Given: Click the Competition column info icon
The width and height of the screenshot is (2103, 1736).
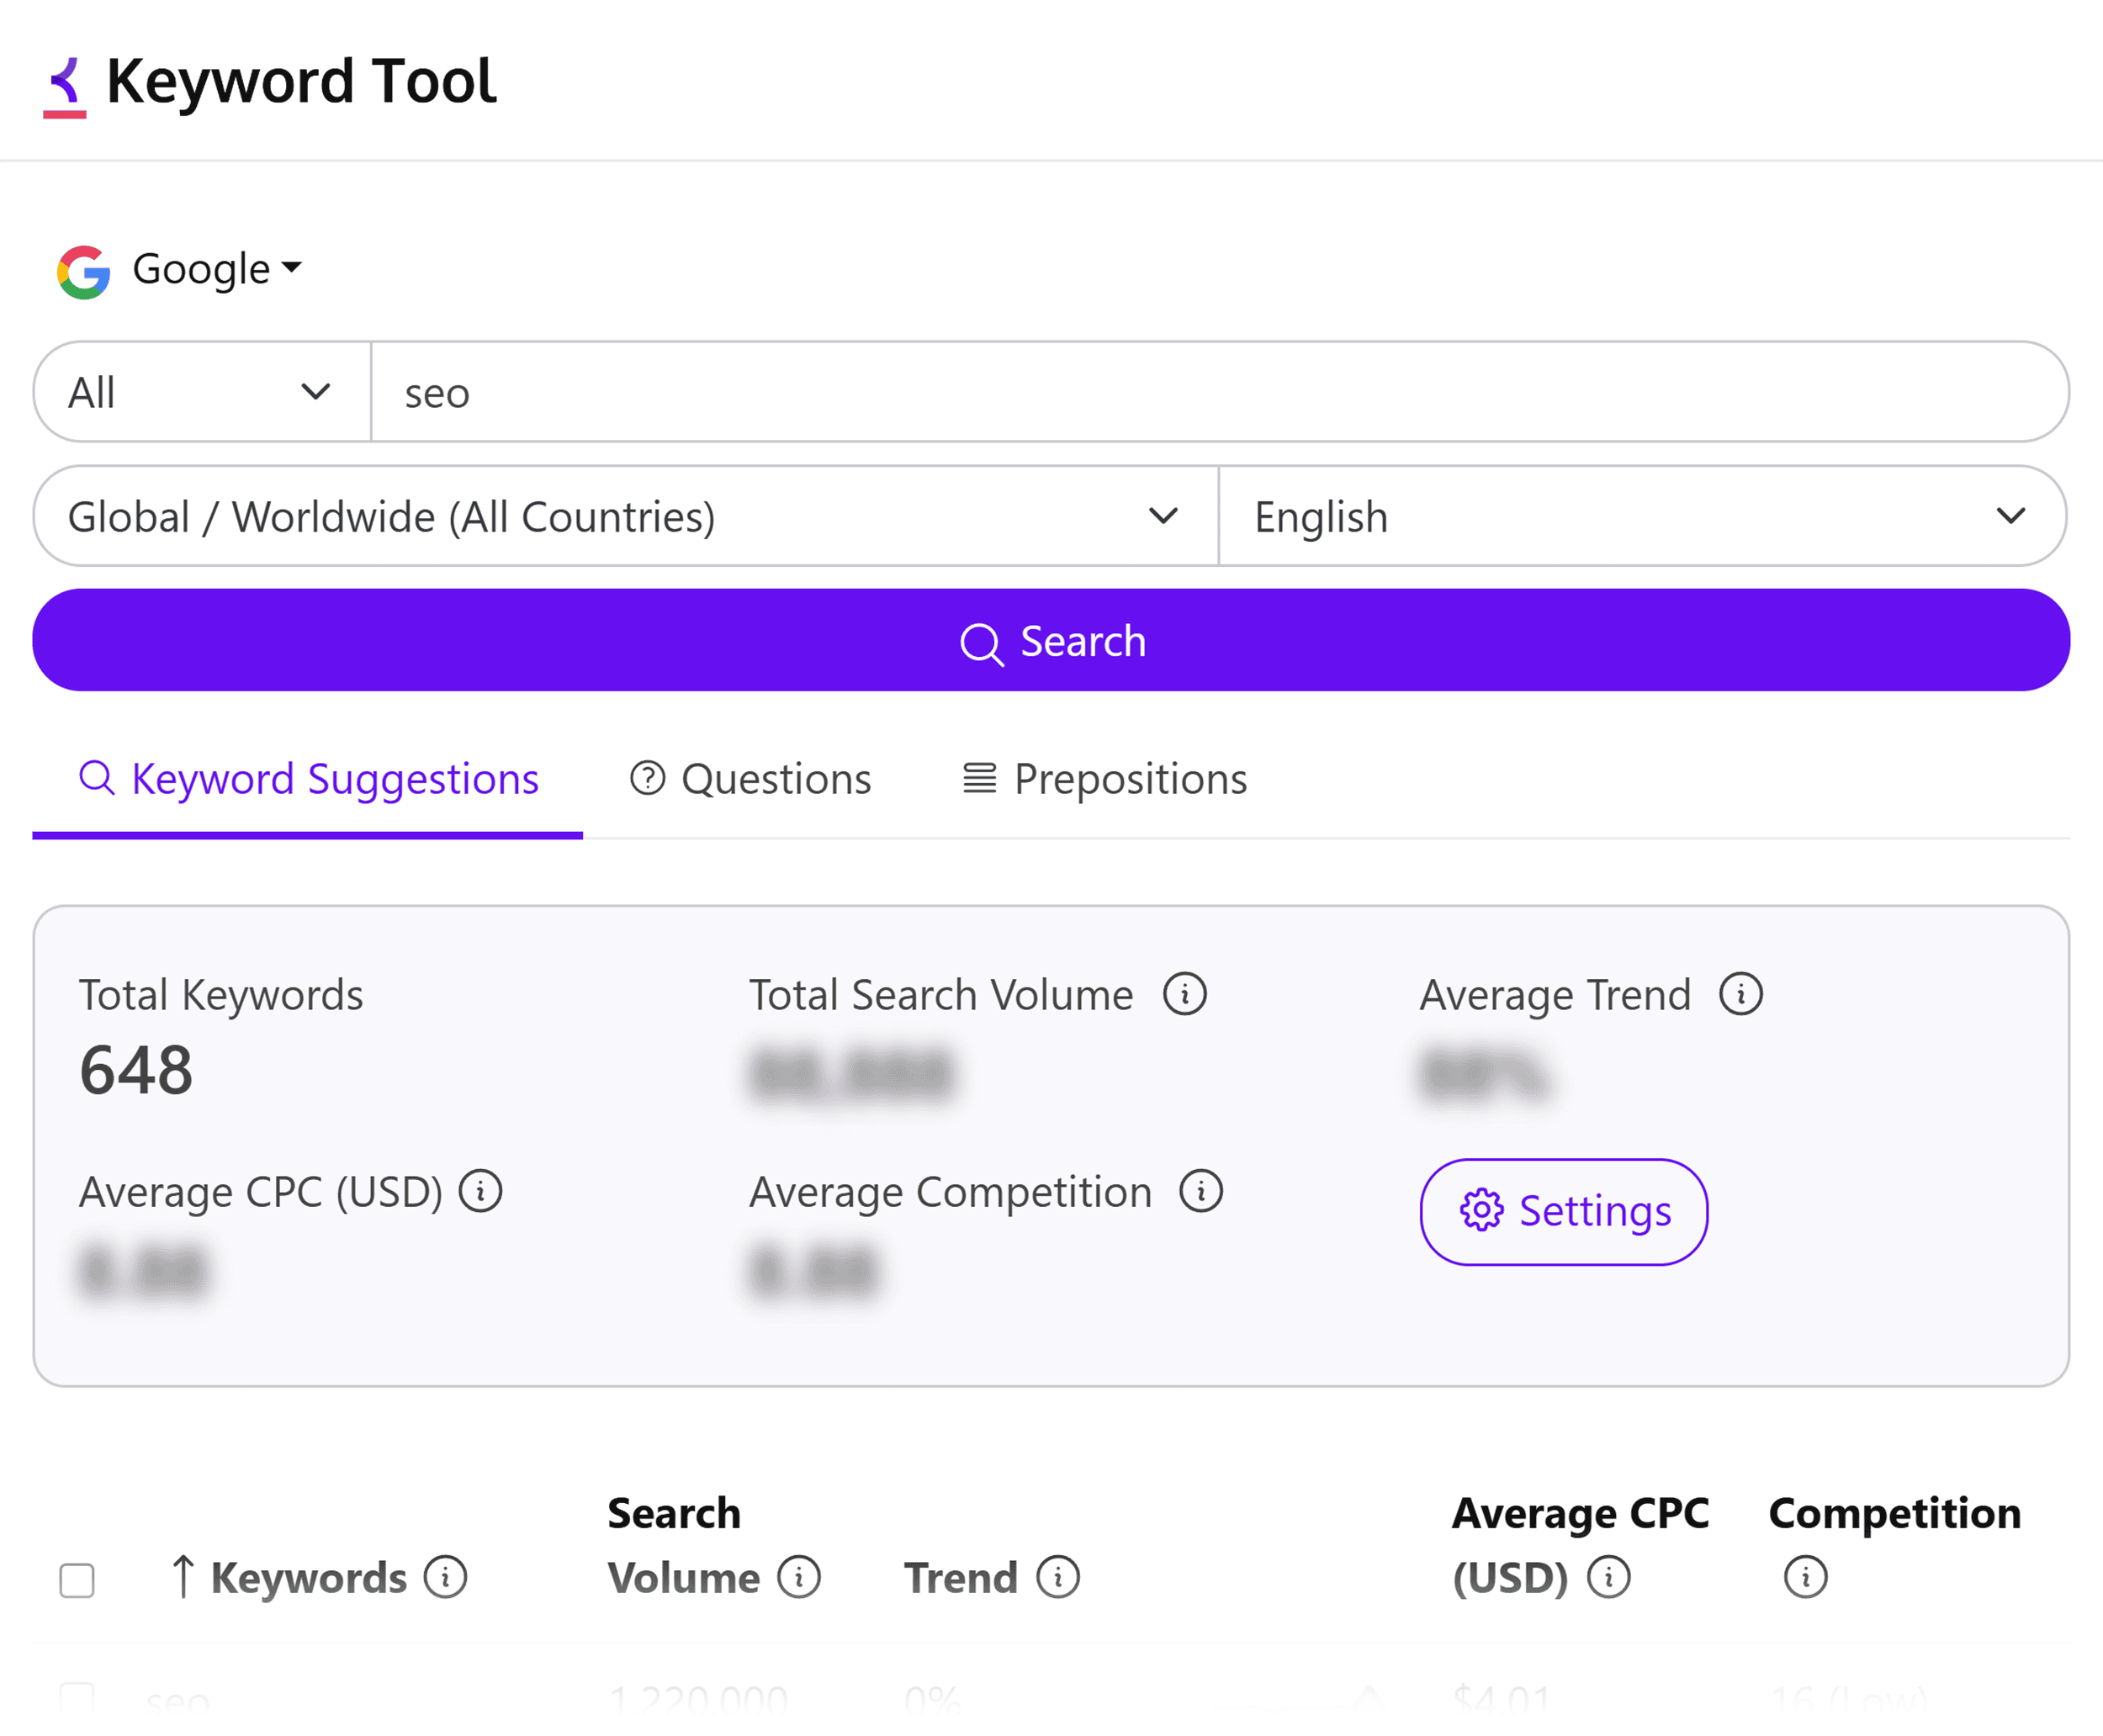Looking at the screenshot, I should pos(1806,1577).
